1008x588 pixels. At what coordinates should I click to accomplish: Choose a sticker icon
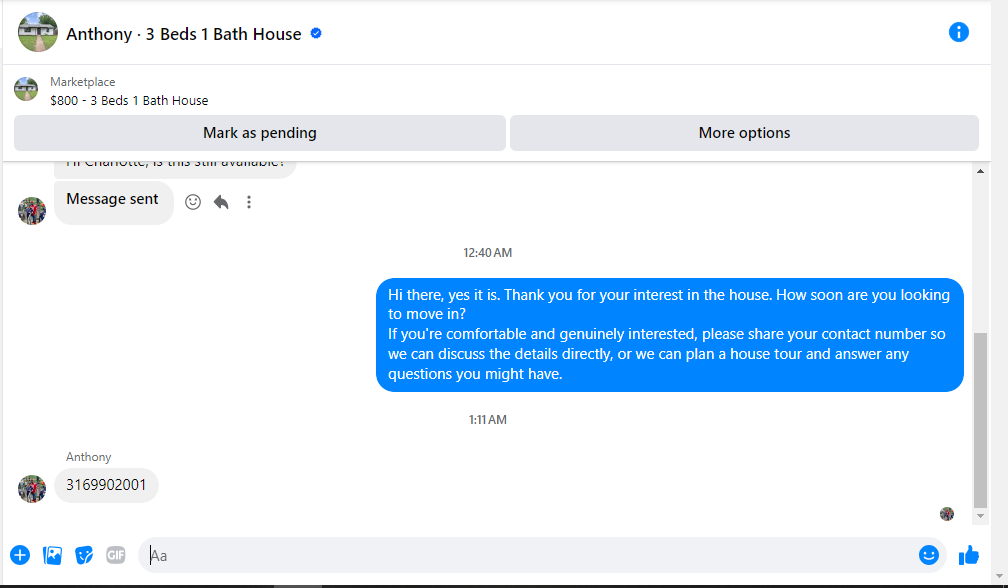point(84,555)
